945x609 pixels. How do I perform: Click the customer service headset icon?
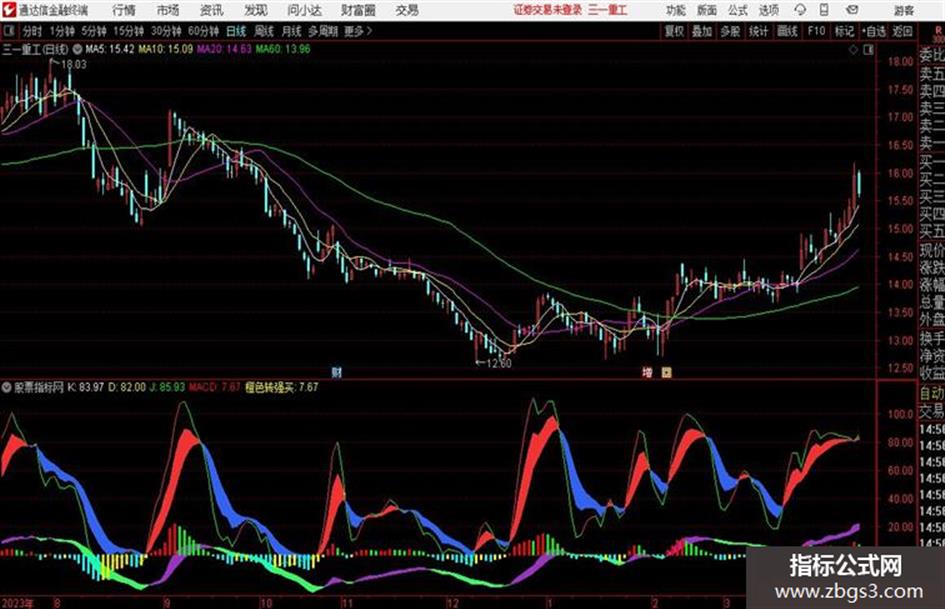pyautogui.click(x=800, y=10)
